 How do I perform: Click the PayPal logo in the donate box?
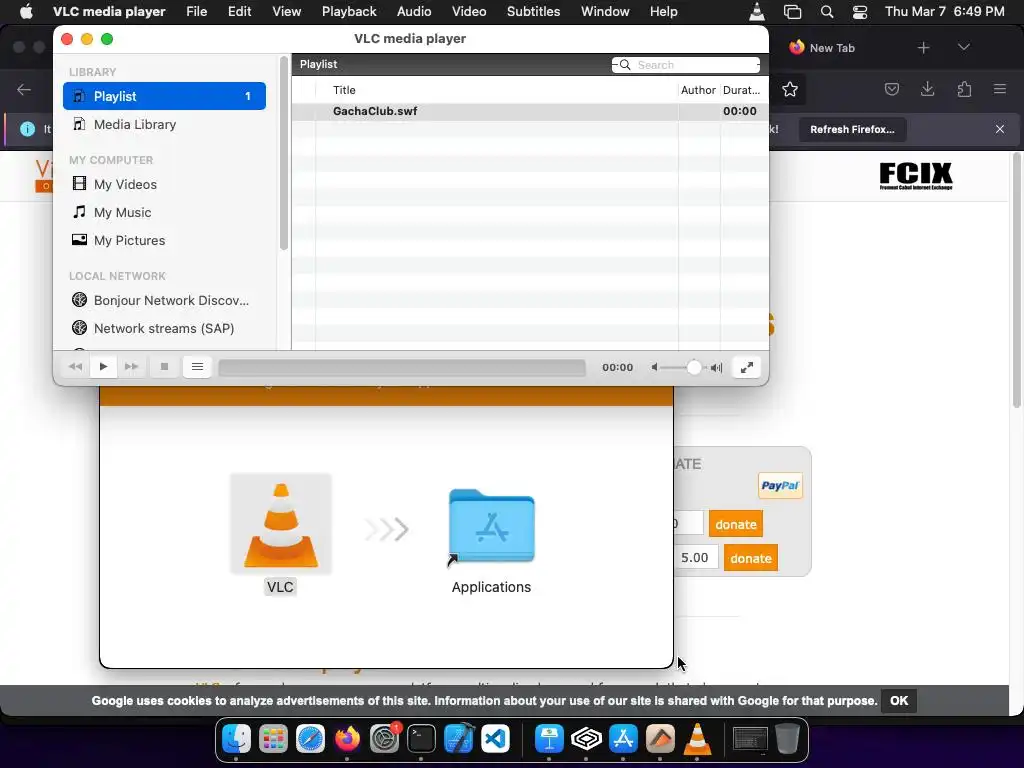click(x=780, y=486)
